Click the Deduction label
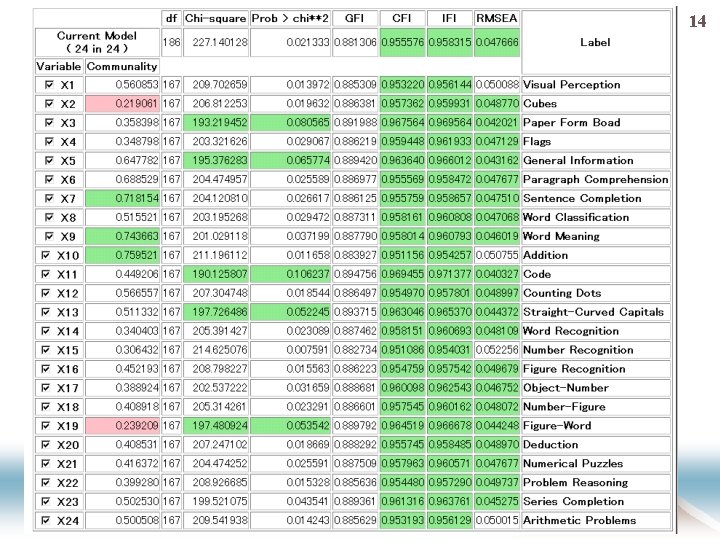 (x=551, y=444)
